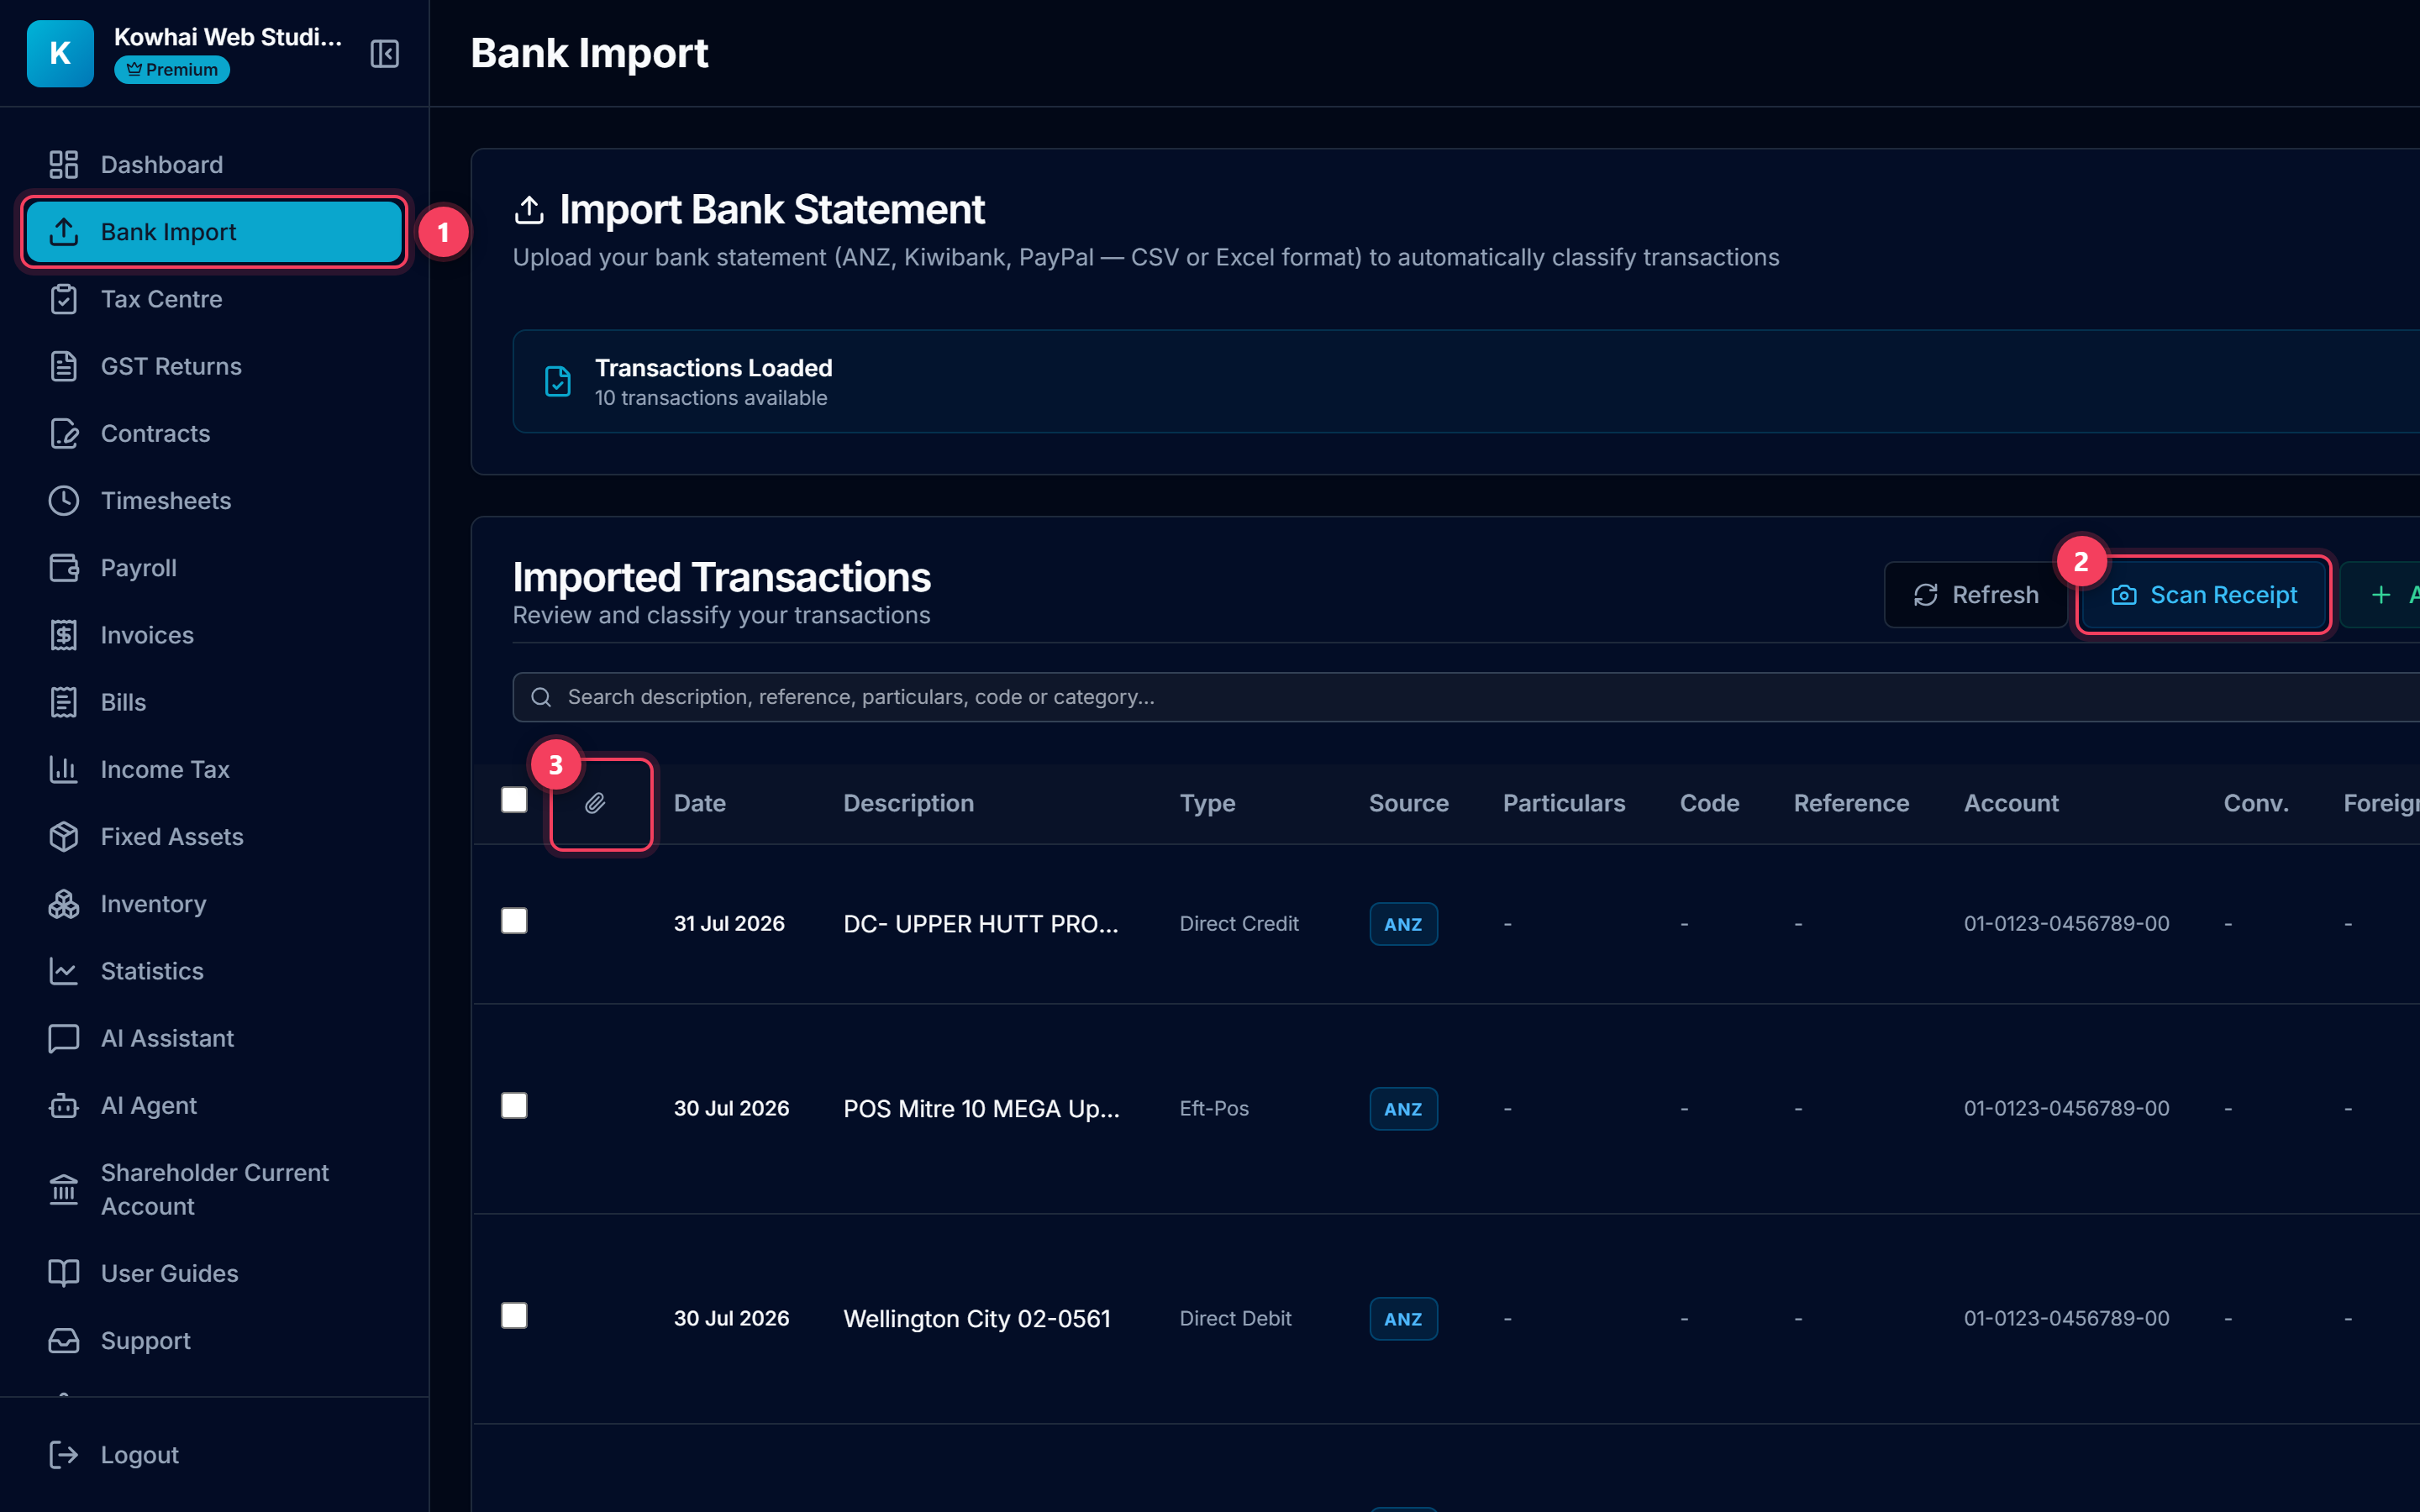
Task: Click the AI Agent robot icon
Action: 64,1105
